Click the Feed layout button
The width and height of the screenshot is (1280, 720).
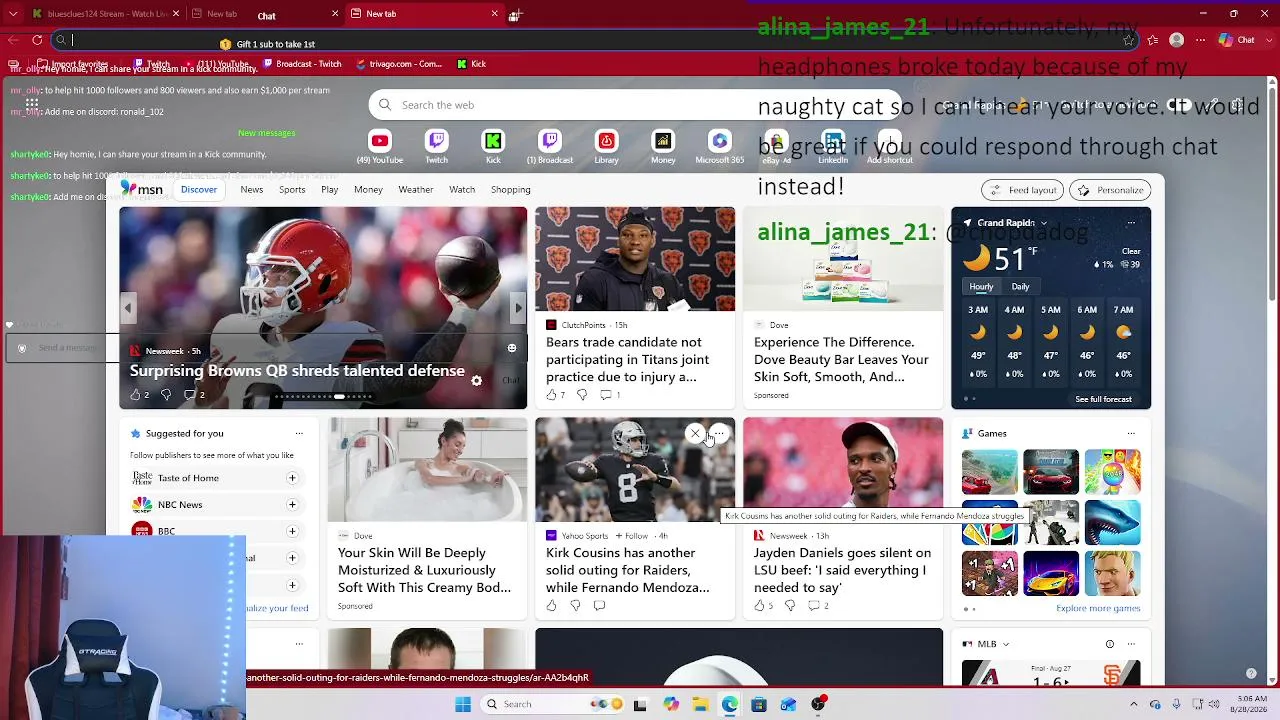[x=1022, y=190]
